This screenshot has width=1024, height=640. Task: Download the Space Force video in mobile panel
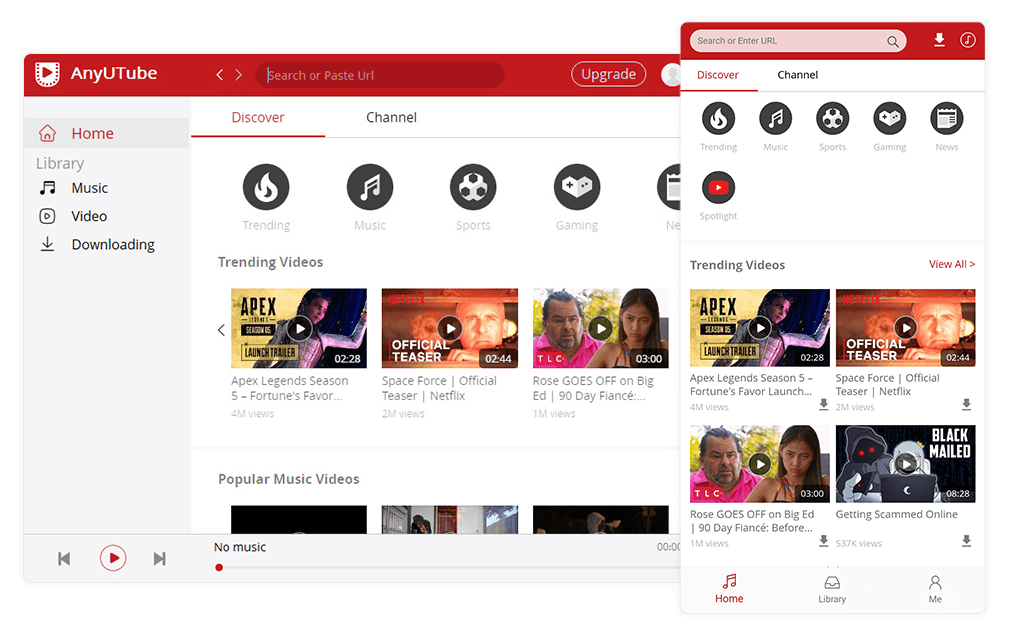pyautogui.click(x=967, y=405)
